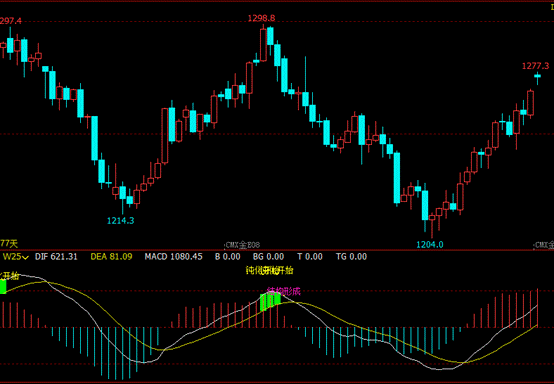Click the green block at MACD left edge
Image resolution: width=554 pixels, height=384 pixels.
tap(3, 286)
